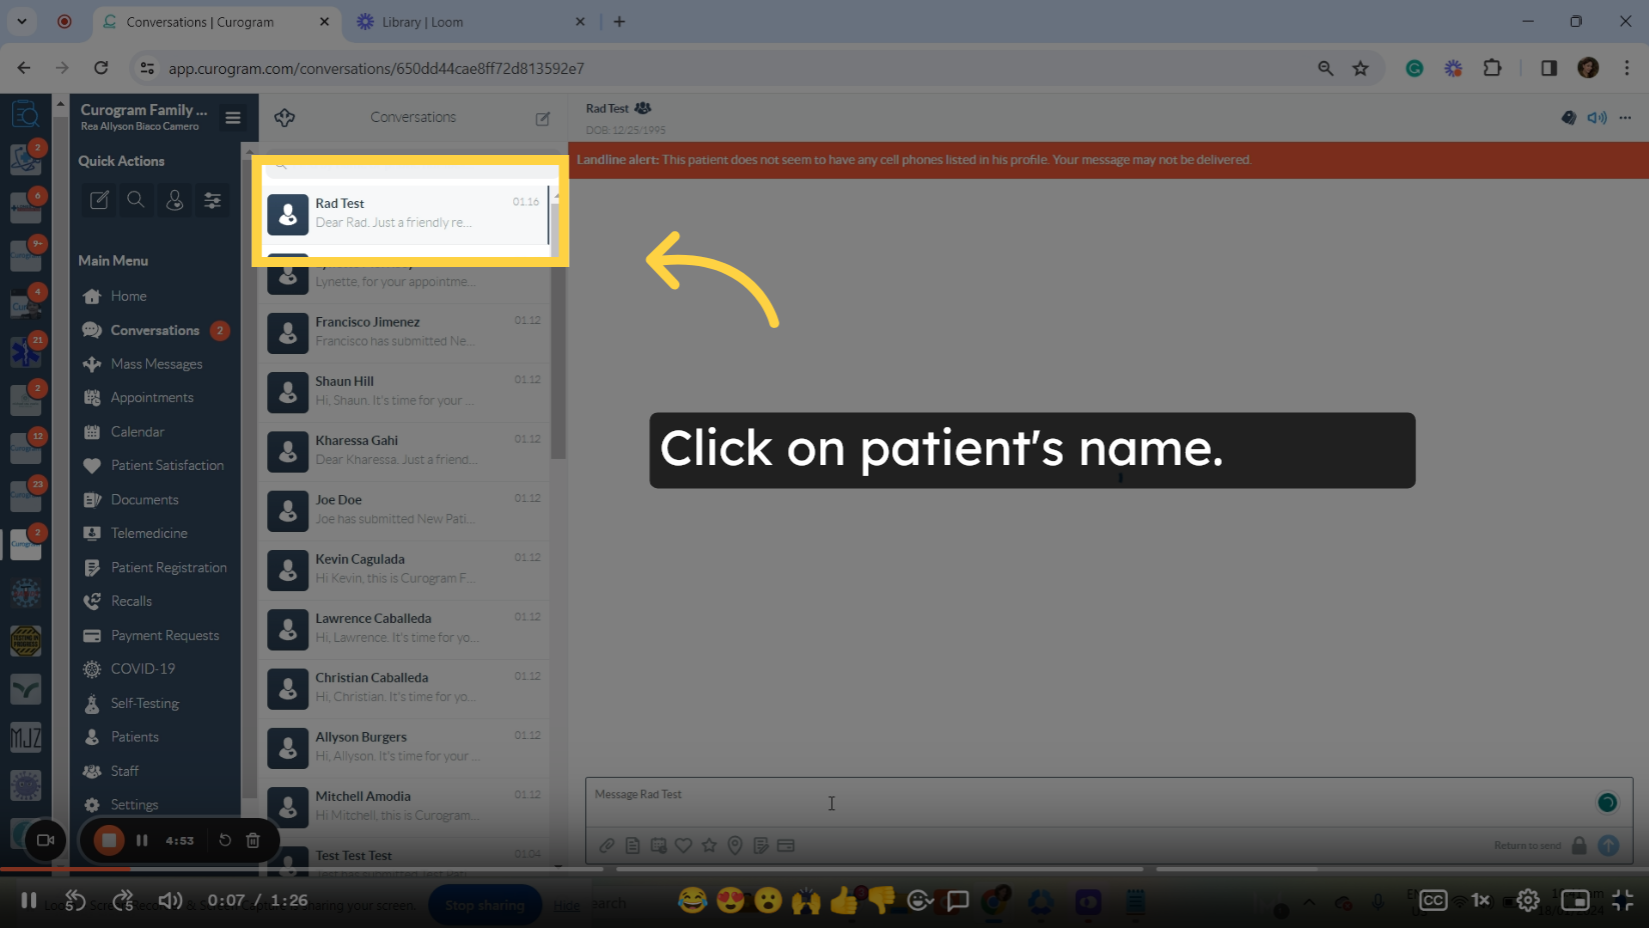Open the tags icon in conversation header
Image resolution: width=1649 pixels, height=928 pixels.
1569,117
